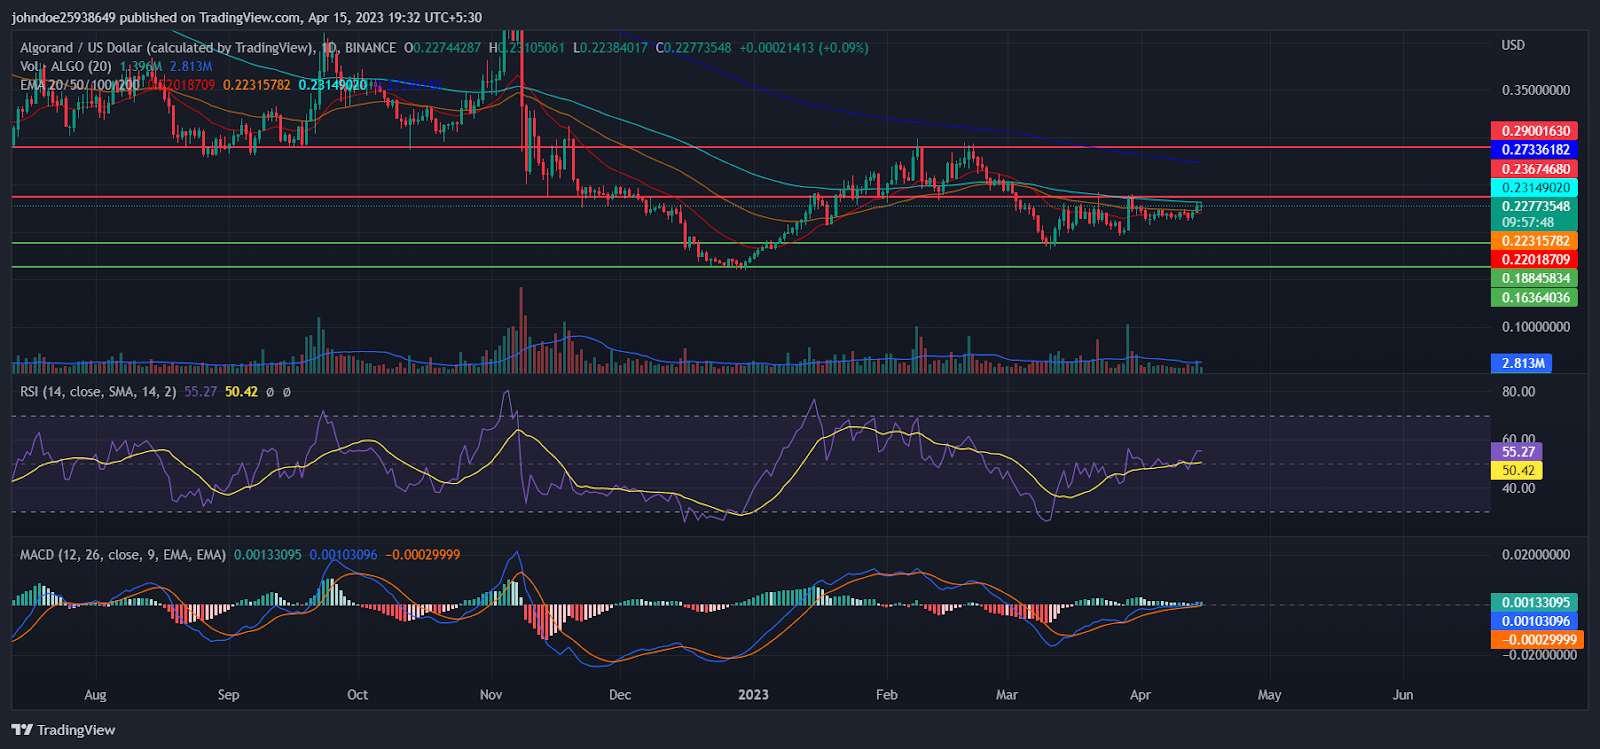Image resolution: width=1600 pixels, height=749 pixels.
Task: Select the EMA 20/50/100/200 indicator legend
Action: pyautogui.click(x=80, y=85)
